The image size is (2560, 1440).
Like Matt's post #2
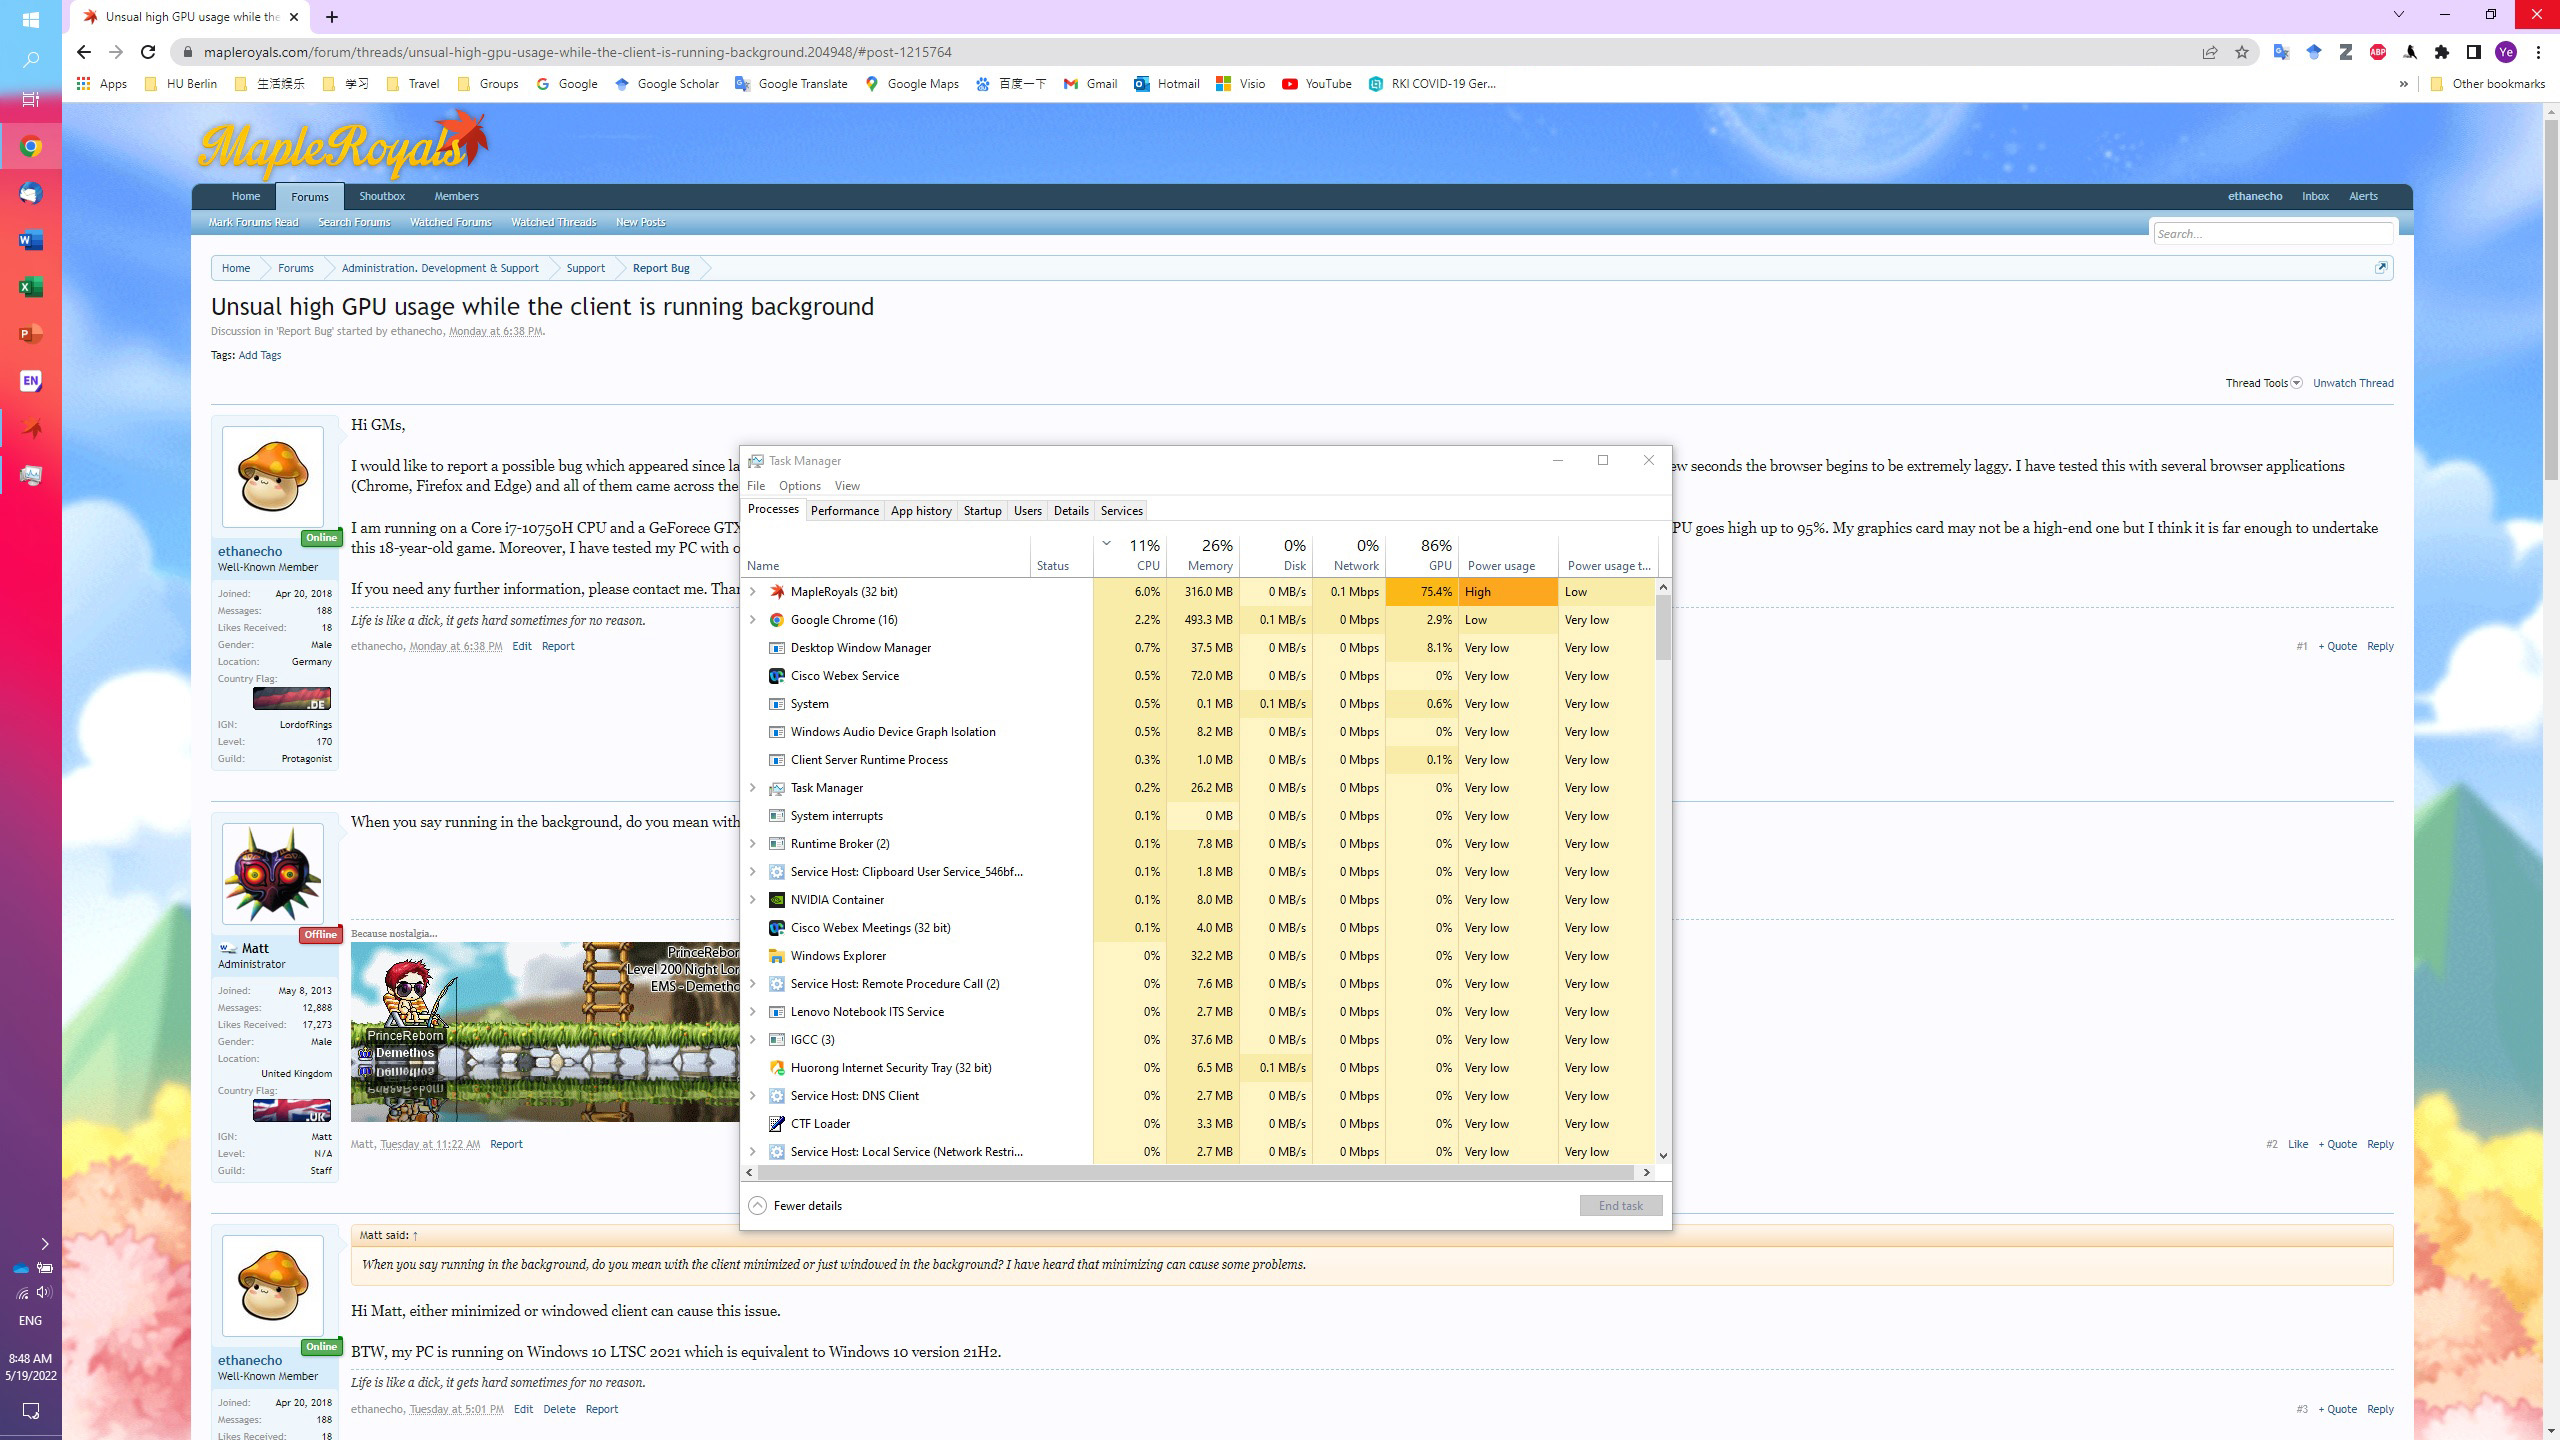pos(2297,1144)
